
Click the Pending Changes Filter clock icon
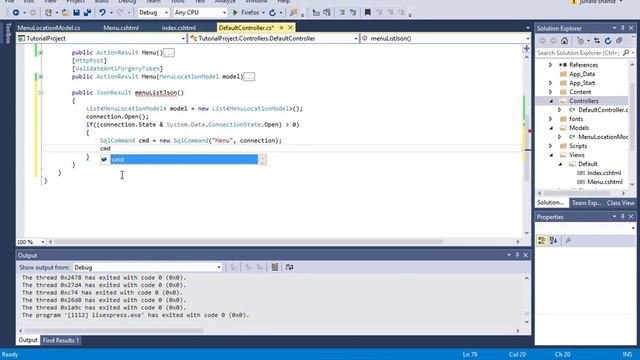click(x=580, y=41)
